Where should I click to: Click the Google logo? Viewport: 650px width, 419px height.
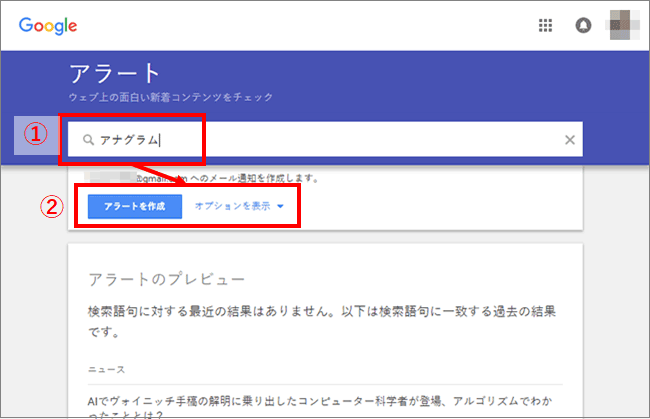coord(47,26)
